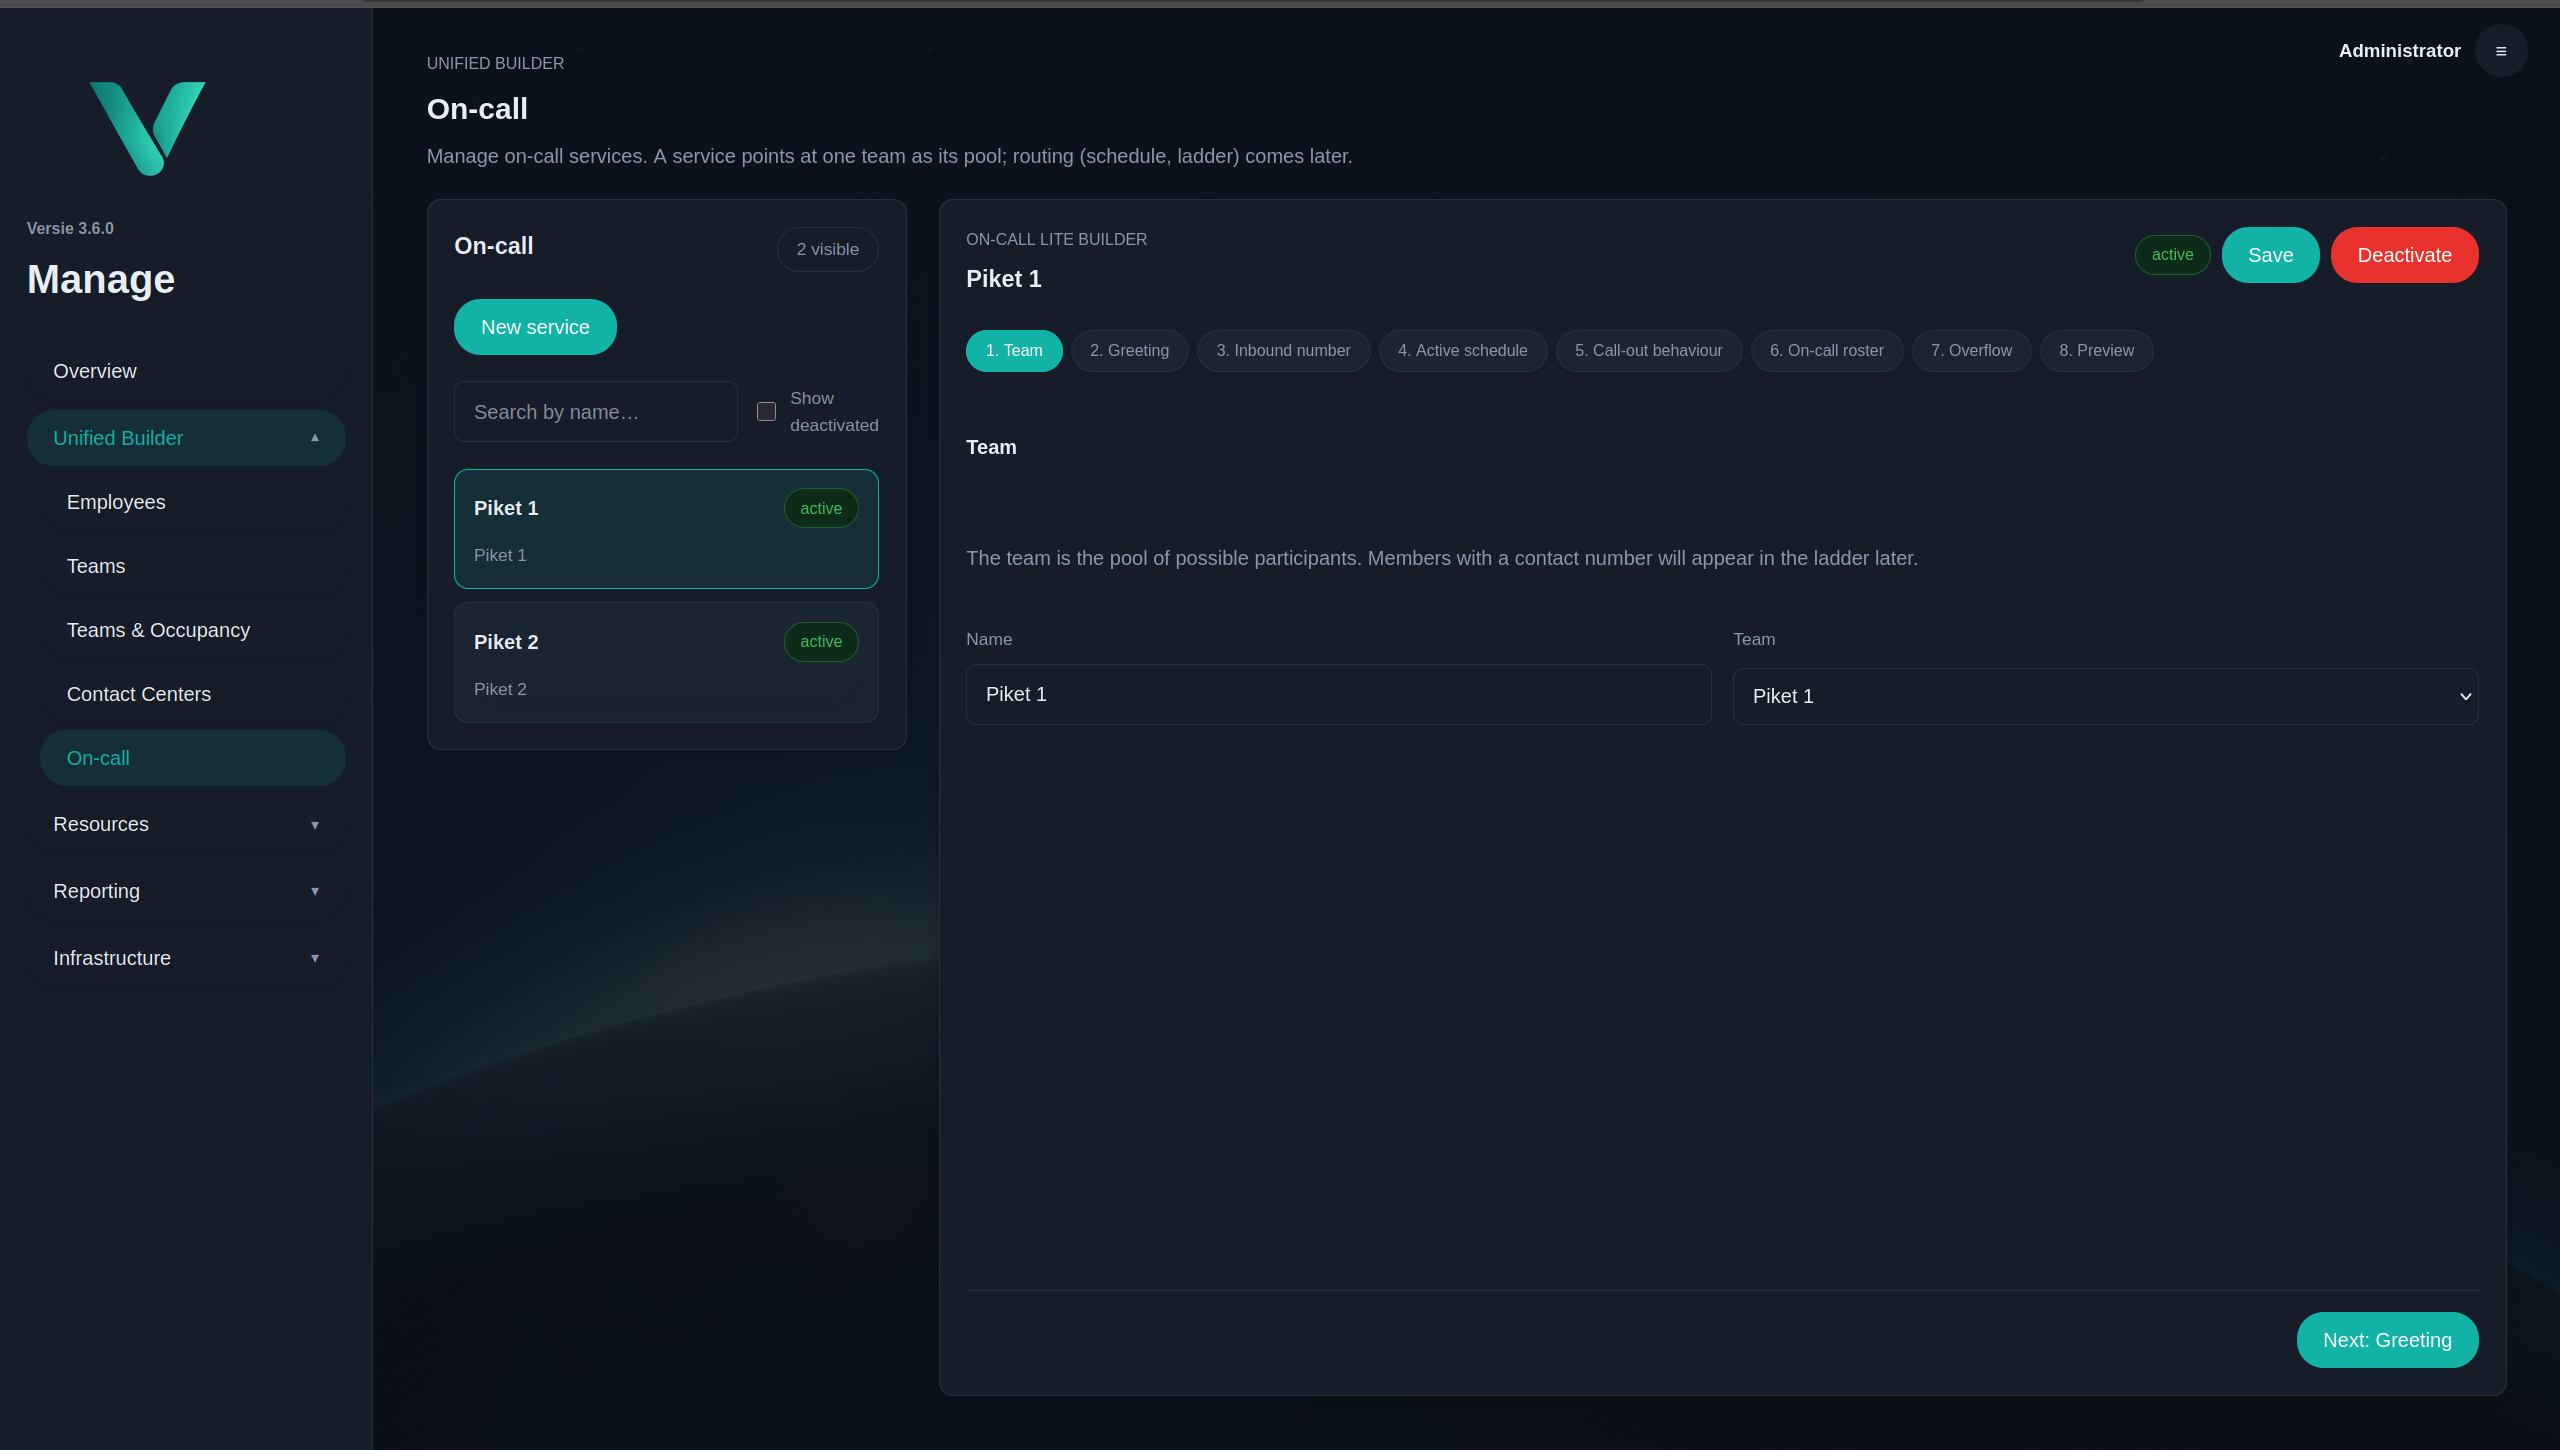
Task: Collapse the Unified Builder section
Action: coord(186,438)
